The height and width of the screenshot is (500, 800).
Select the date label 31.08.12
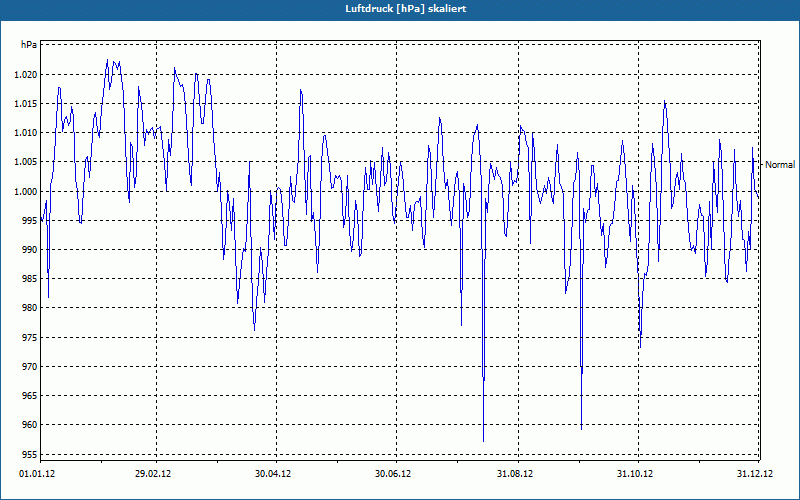pos(515,474)
